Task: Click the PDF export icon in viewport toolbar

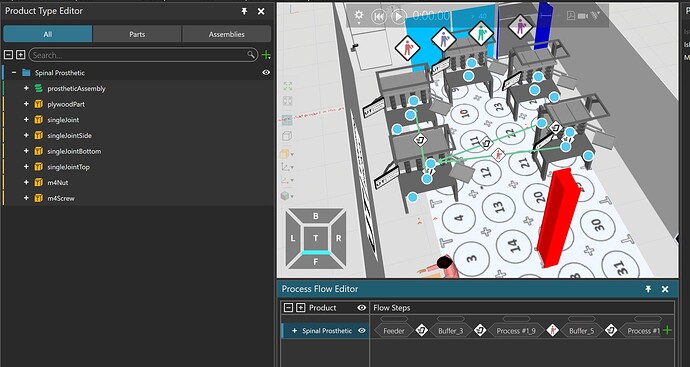Action: (x=571, y=16)
